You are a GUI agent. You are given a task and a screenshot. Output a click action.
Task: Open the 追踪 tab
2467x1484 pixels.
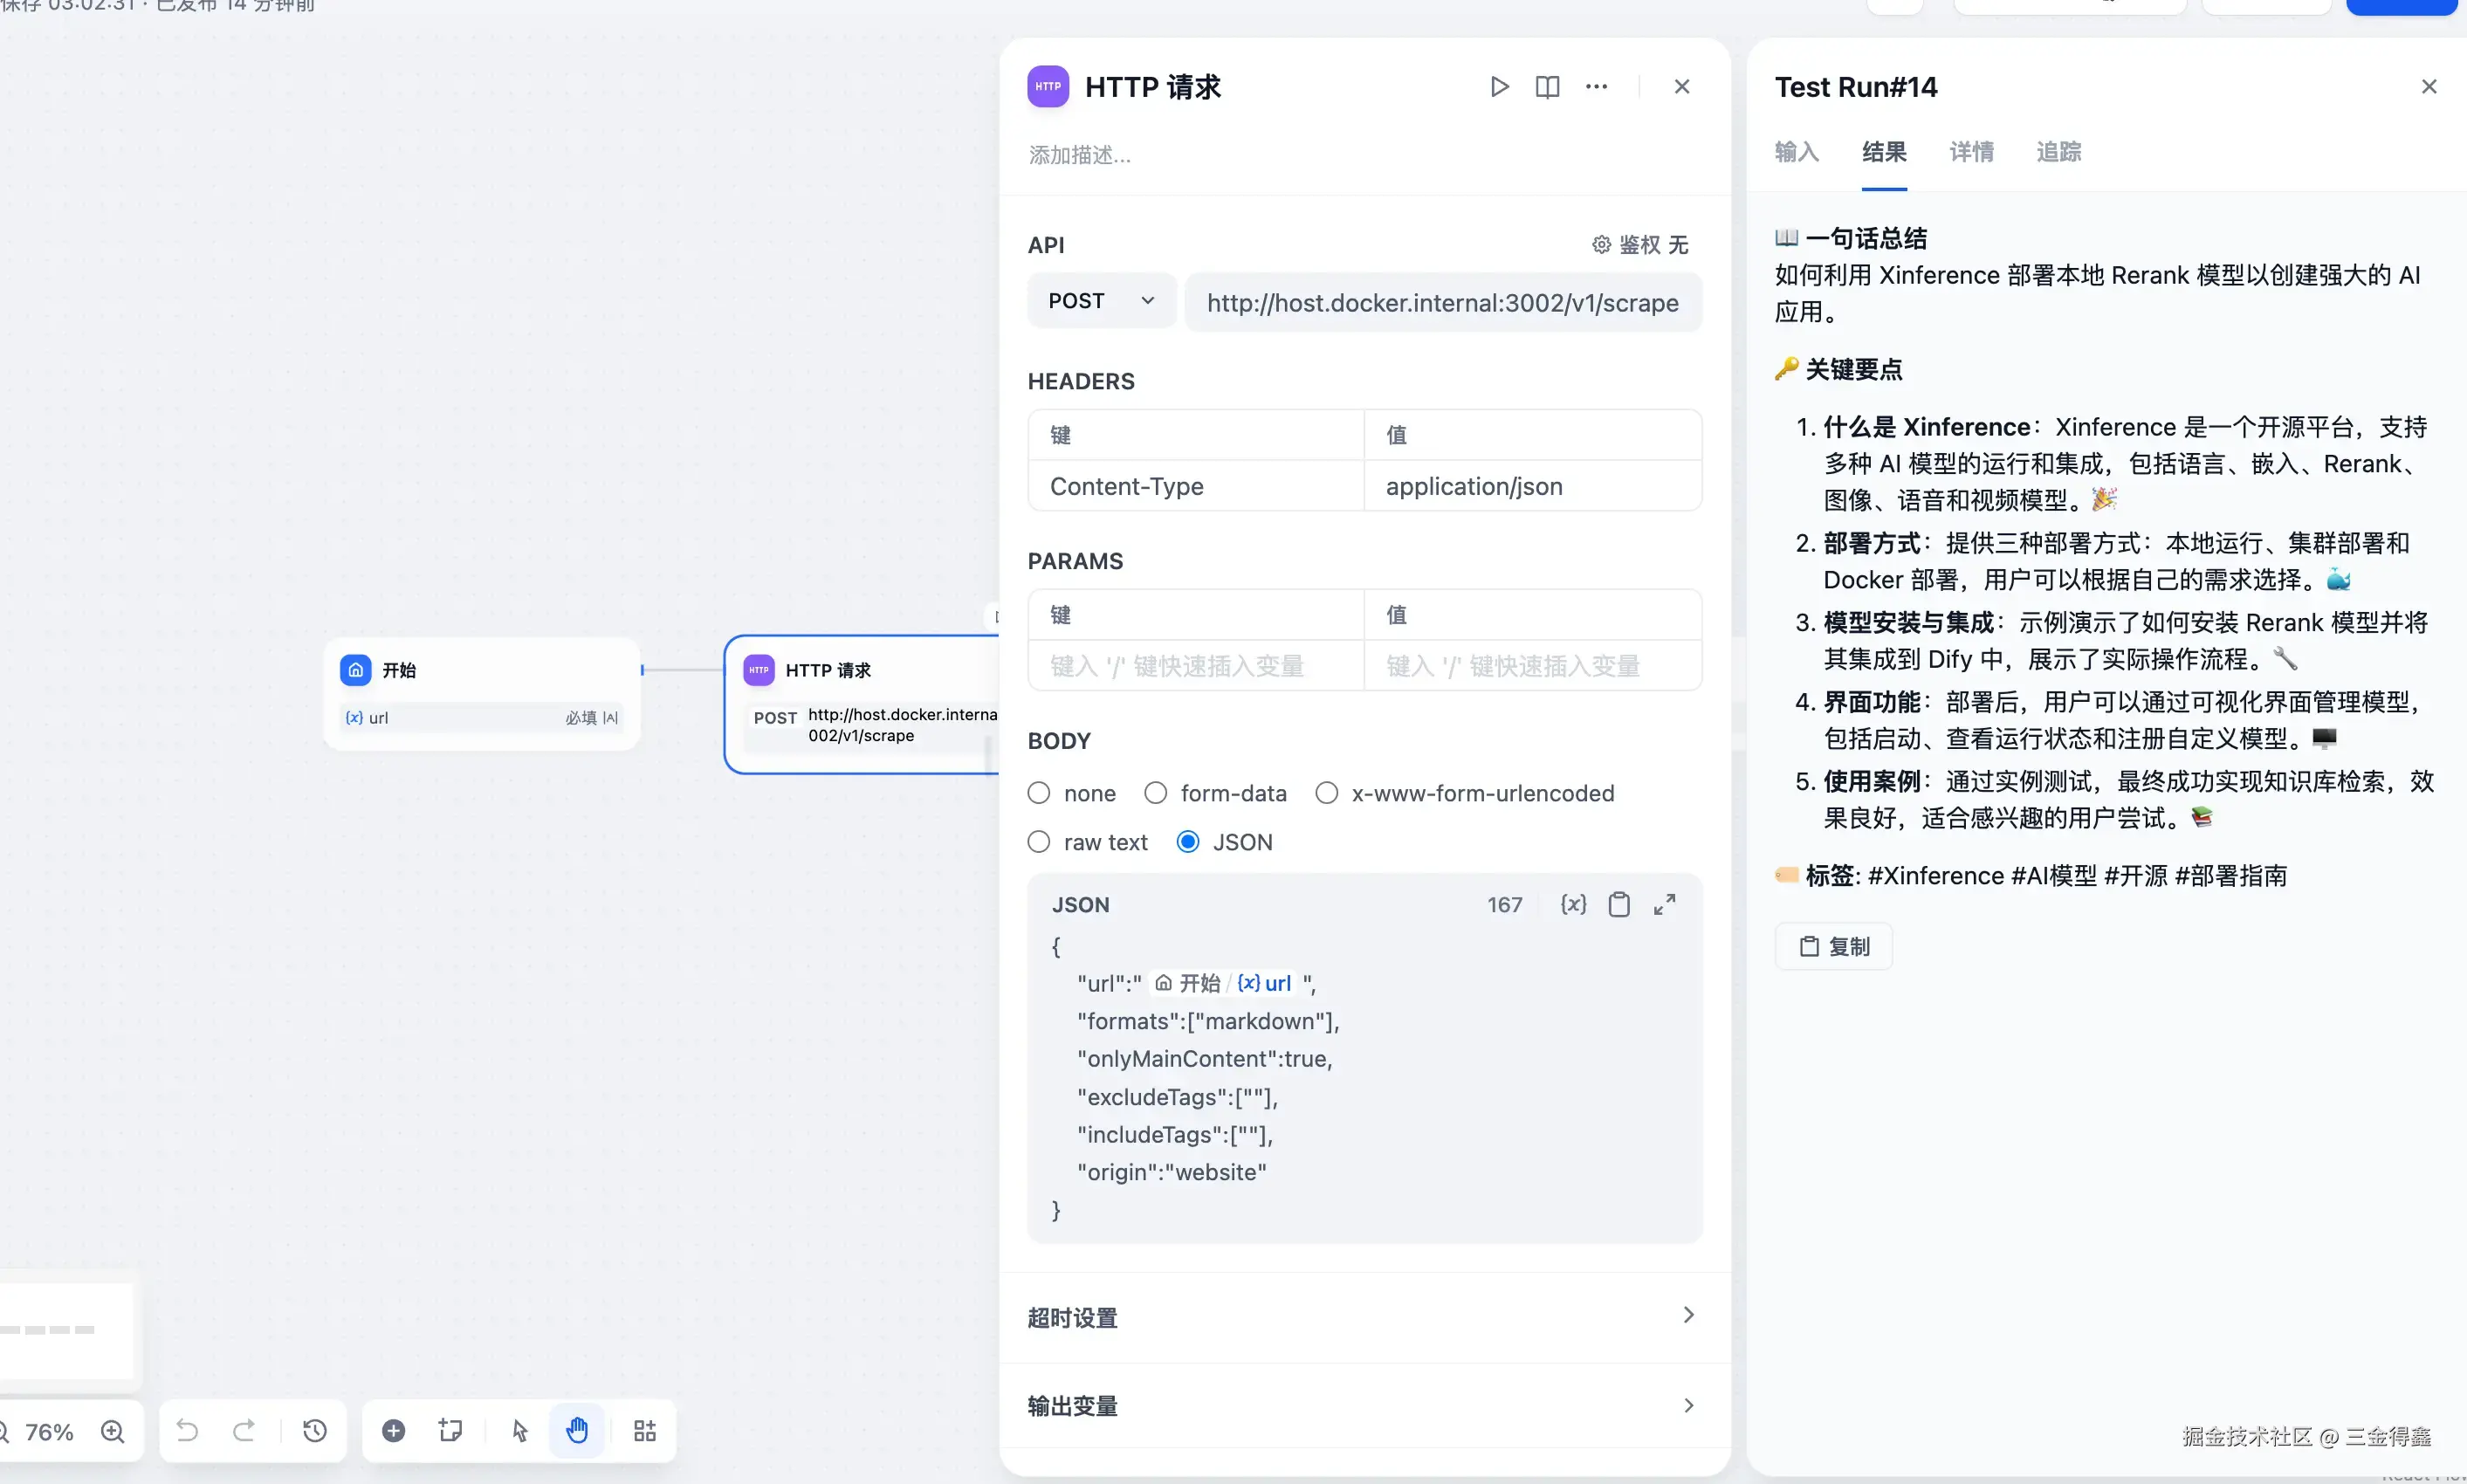point(2058,152)
